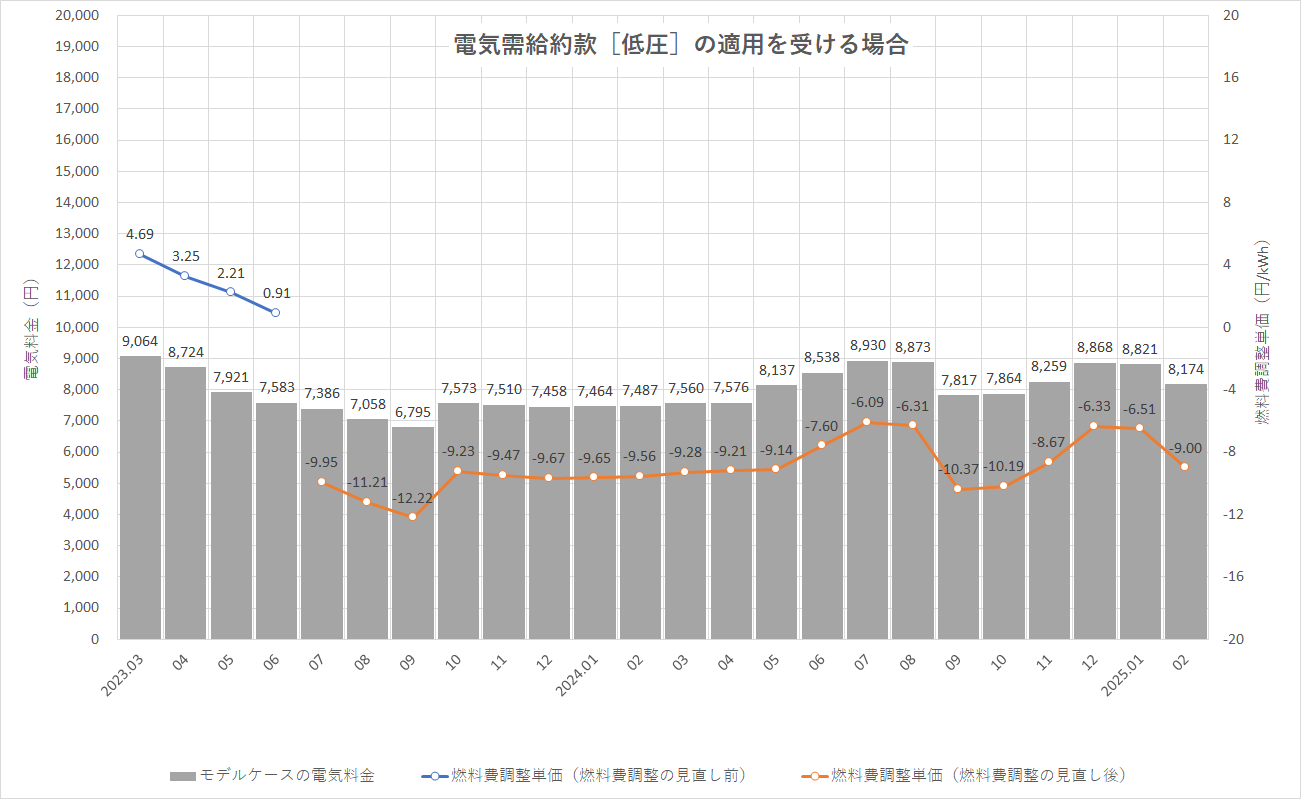This screenshot has height=799, width=1301.
Task: Click the right axis title 燃料費調整単価（円/kWh）
Action: click(x=1262, y=333)
